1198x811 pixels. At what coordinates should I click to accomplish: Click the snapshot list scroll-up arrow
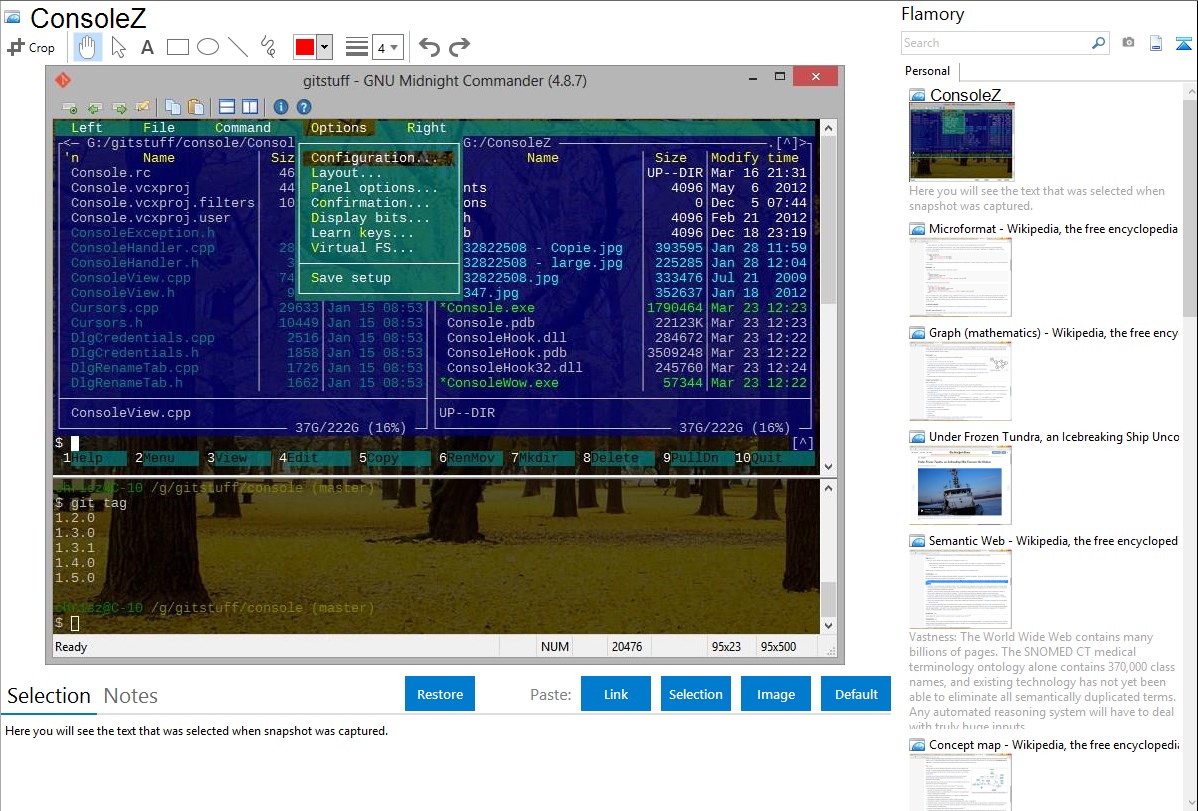pos(1190,91)
